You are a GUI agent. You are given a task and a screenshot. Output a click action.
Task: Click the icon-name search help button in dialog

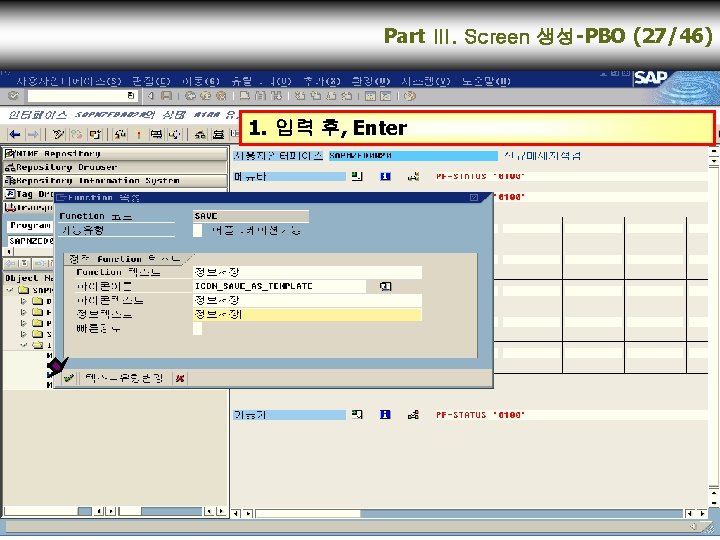pos(385,286)
